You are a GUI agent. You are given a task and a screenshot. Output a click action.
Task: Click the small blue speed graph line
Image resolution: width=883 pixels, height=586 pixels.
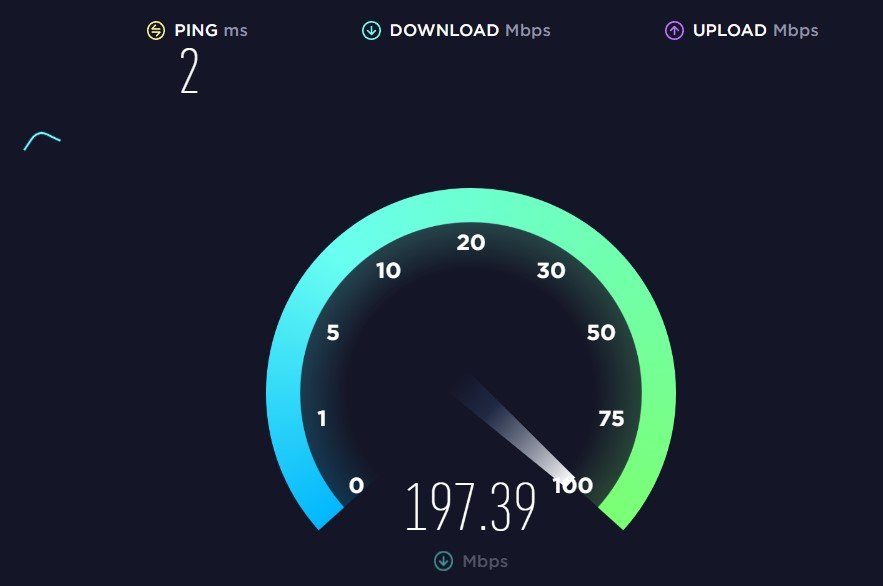coord(42,141)
